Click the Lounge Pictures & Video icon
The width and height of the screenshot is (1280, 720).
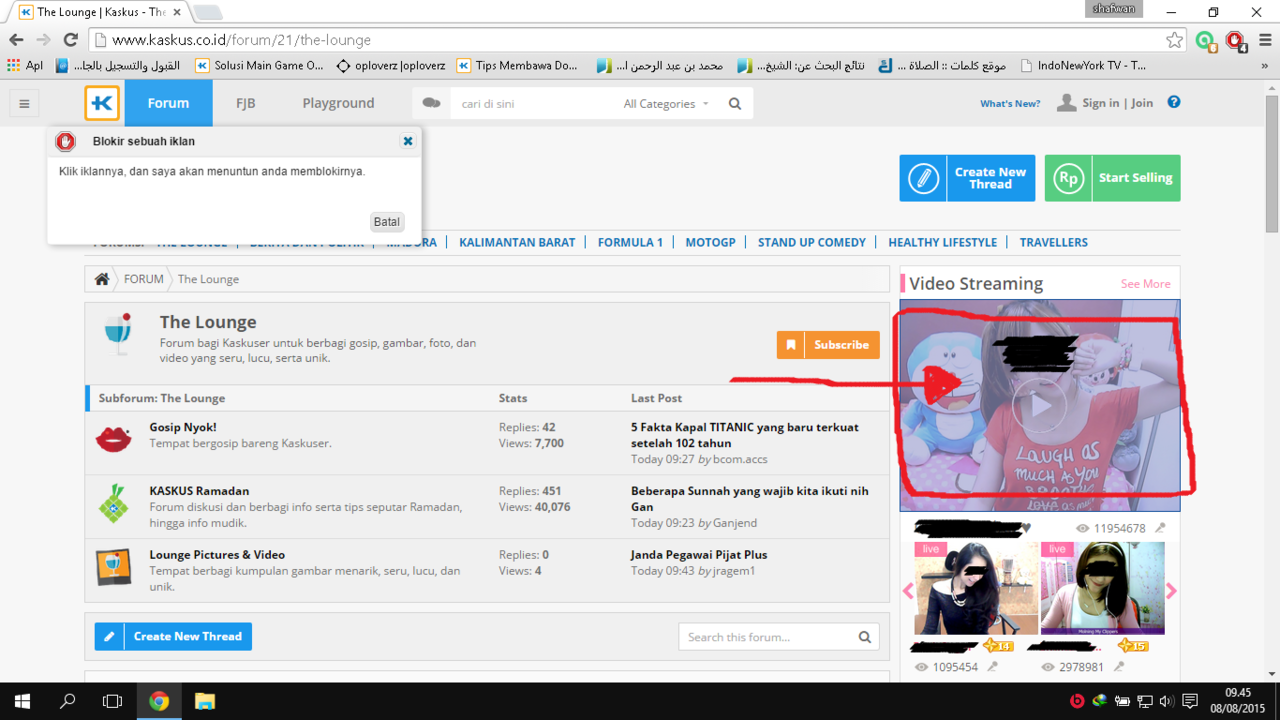[113, 567]
